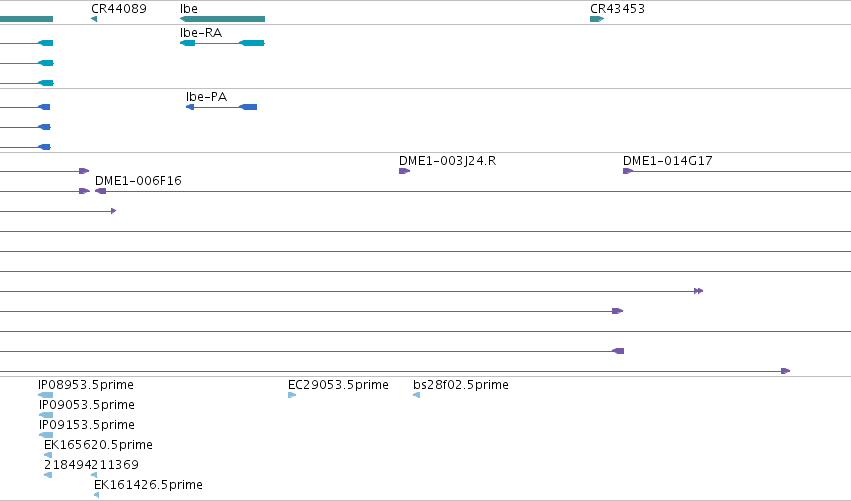
Task: Select the CR43453 gene arrow
Action: pyautogui.click(x=597, y=19)
